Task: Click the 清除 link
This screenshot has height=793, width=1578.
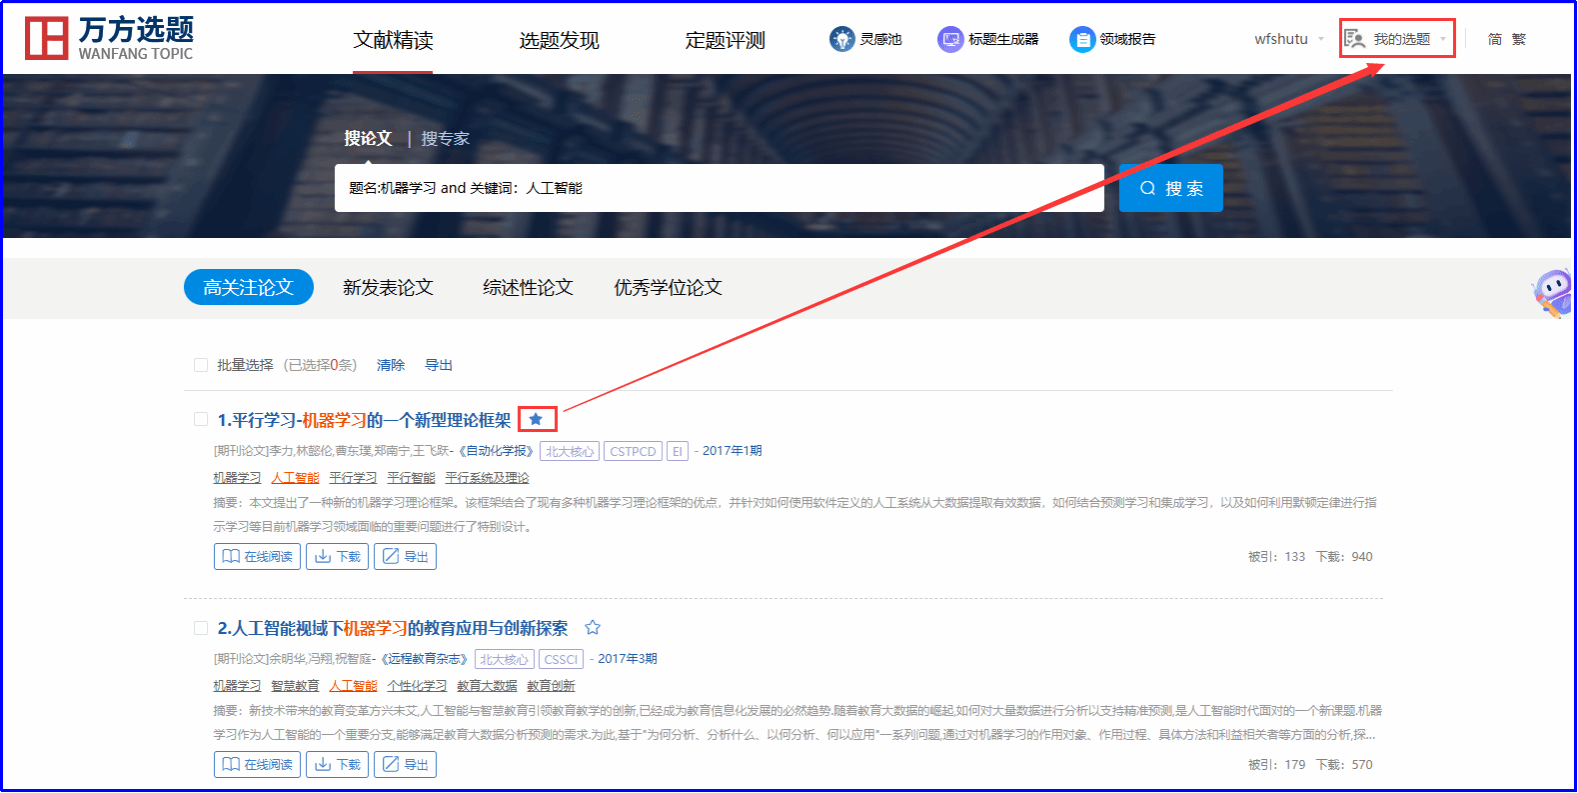Action: point(390,365)
